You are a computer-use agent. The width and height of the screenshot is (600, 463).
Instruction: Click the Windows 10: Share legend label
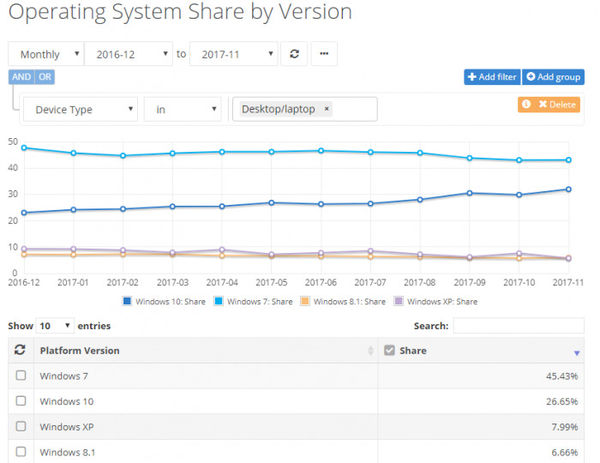click(x=170, y=301)
